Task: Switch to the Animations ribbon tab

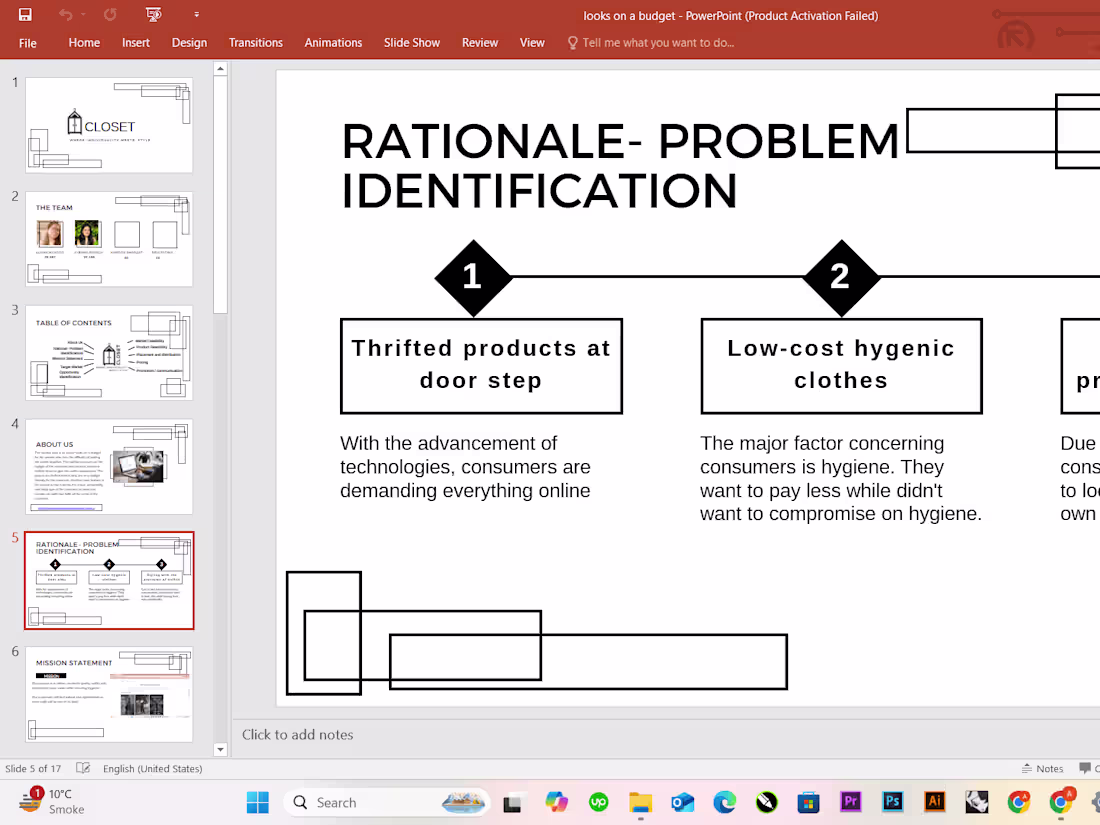Action: [x=333, y=43]
